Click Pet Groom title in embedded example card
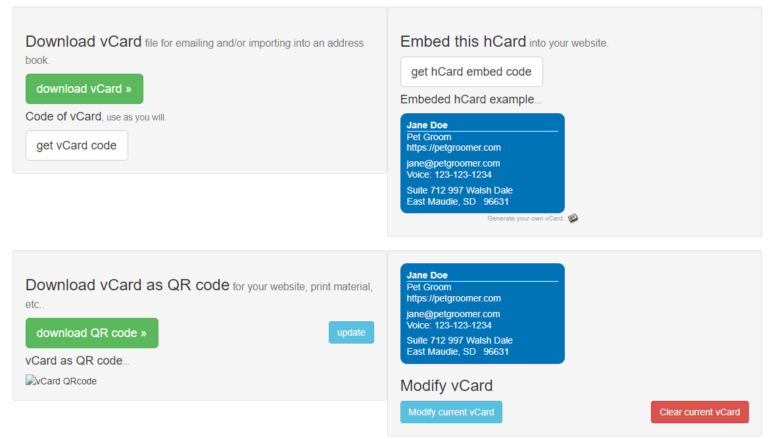This screenshot has width=768, height=439. coord(429,137)
